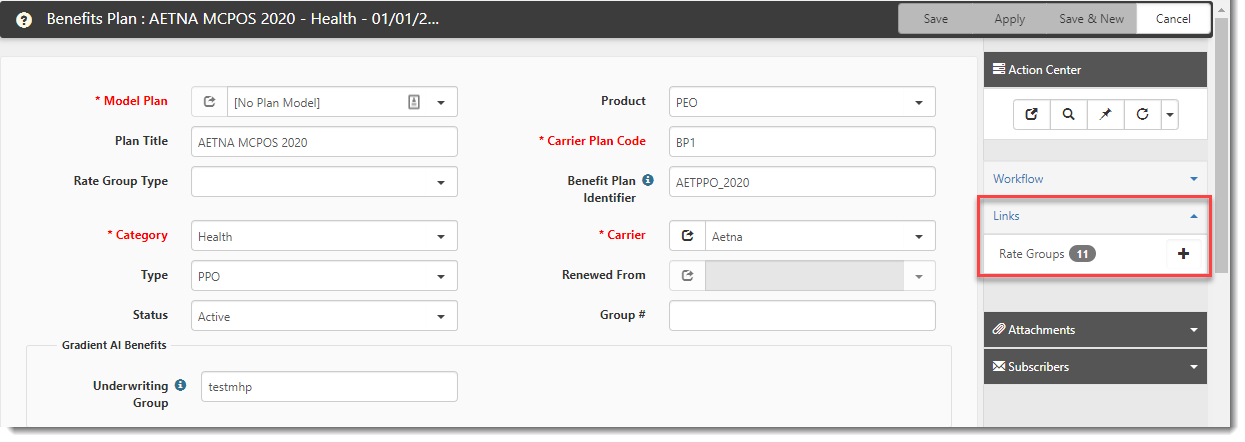Open the Action Center pop-out icon
The height and width of the screenshot is (442, 1245).
click(x=1031, y=115)
